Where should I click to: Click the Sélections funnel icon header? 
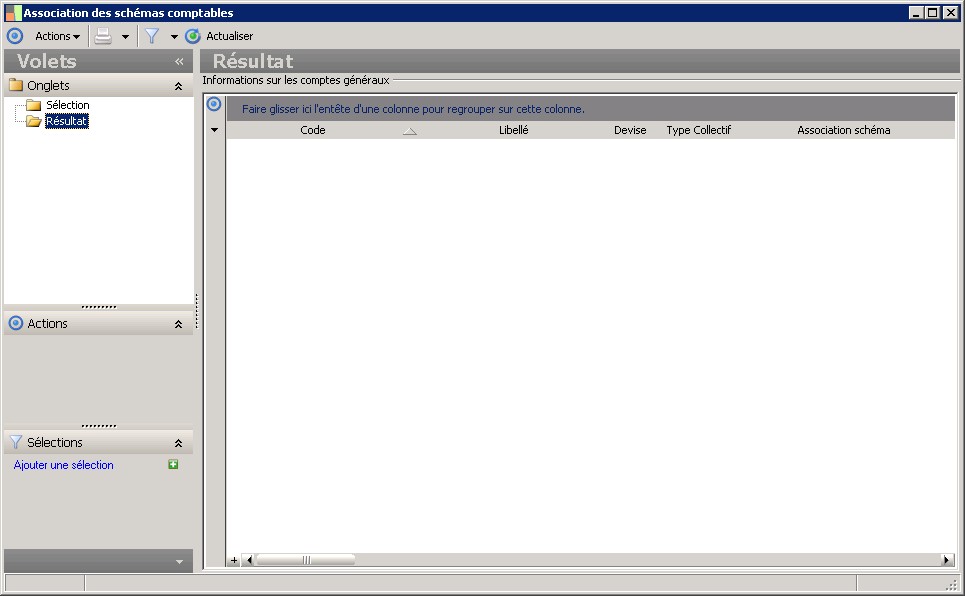pyautogui.click(x=16, y=442)
